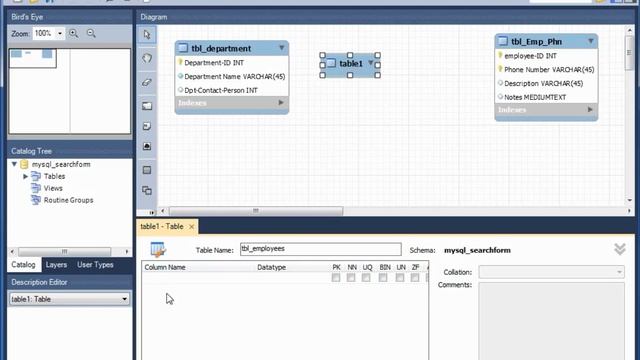The image size is (640, 360).
Task: Click the zoom in magnifier icon
Action: pyautogui.click(x=73, y=33)
